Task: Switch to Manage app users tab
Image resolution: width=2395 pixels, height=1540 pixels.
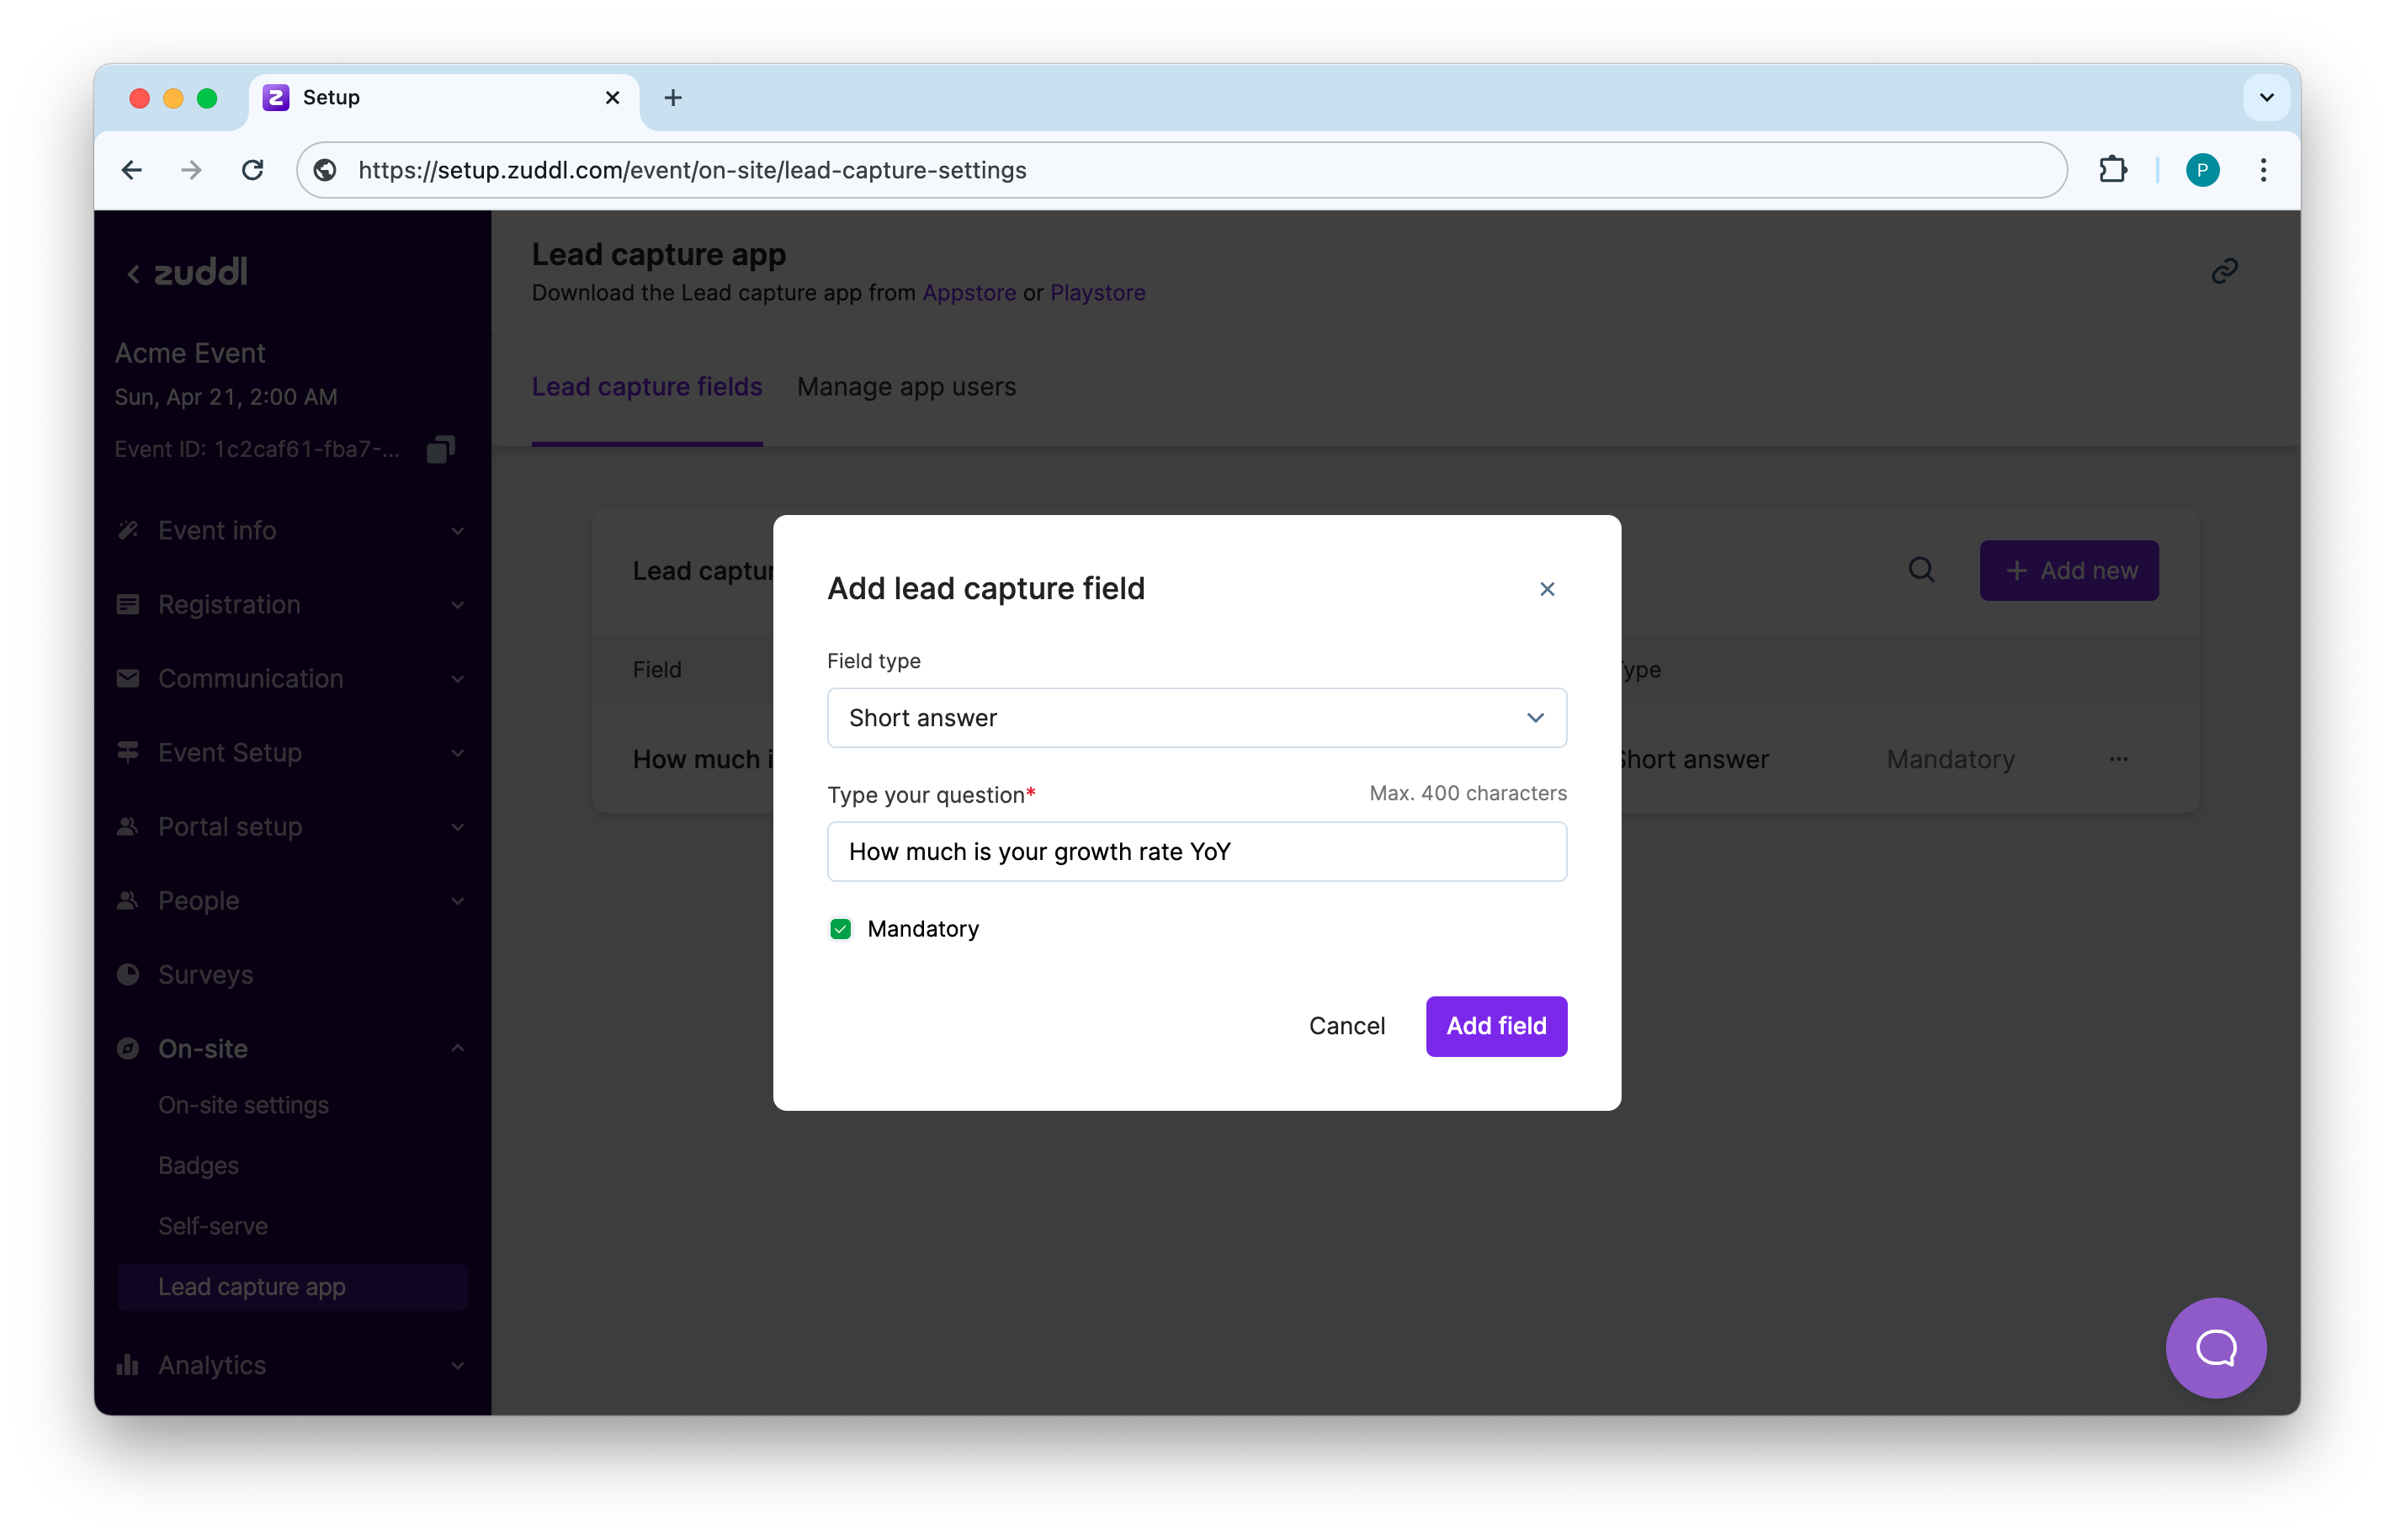Action: (x=906, y=387)
